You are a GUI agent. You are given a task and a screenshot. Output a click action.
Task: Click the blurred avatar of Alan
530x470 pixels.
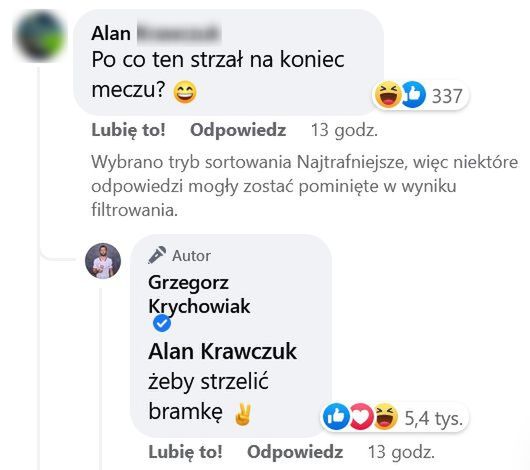point(39,36)
